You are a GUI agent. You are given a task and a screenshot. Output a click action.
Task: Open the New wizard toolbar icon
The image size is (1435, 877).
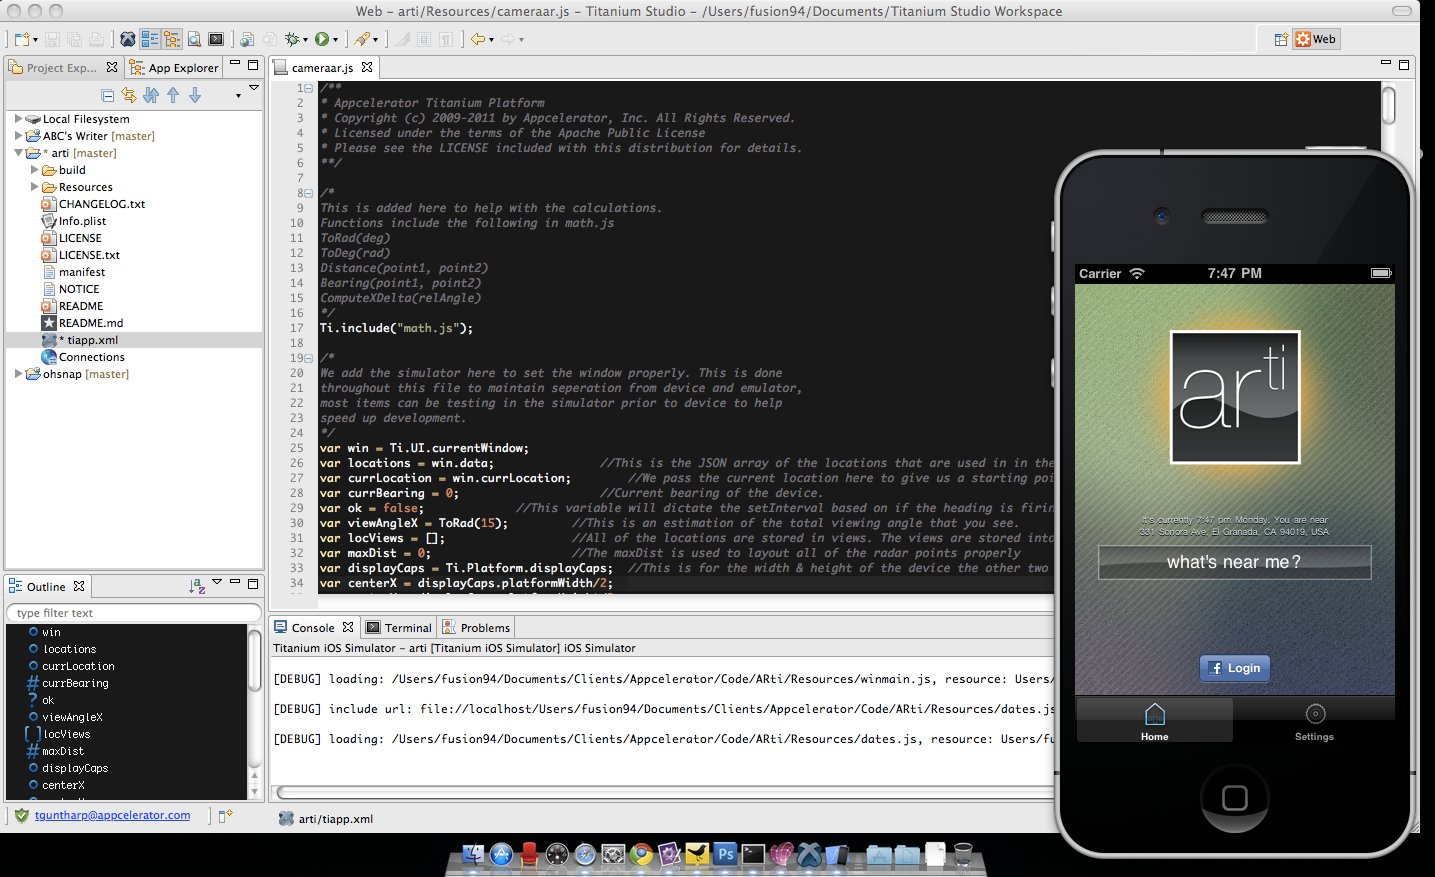point(22,38)
